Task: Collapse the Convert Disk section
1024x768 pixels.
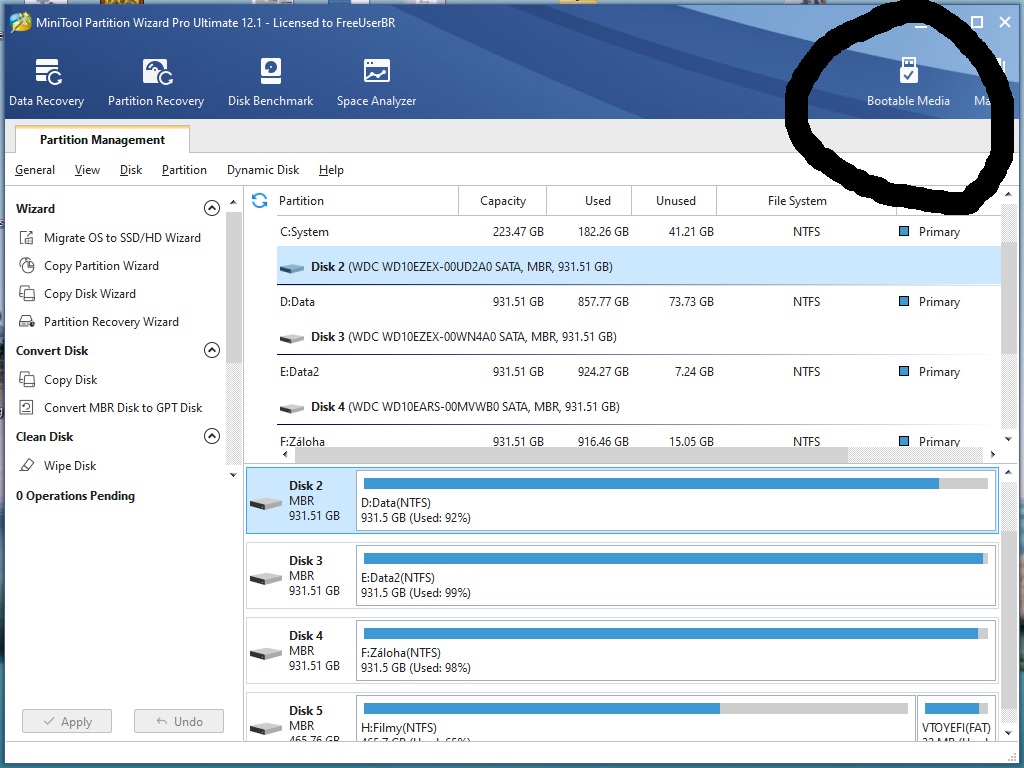Action: [x=211, y=351]
